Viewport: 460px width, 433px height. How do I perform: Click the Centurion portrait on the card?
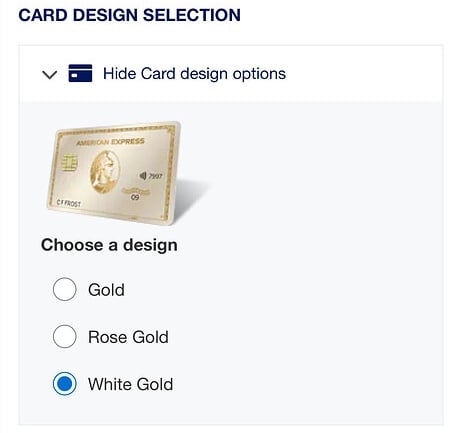(105, 172)
